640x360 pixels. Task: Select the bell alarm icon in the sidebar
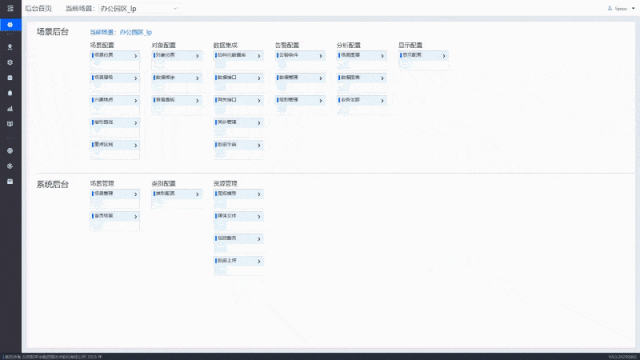point(10,93)
